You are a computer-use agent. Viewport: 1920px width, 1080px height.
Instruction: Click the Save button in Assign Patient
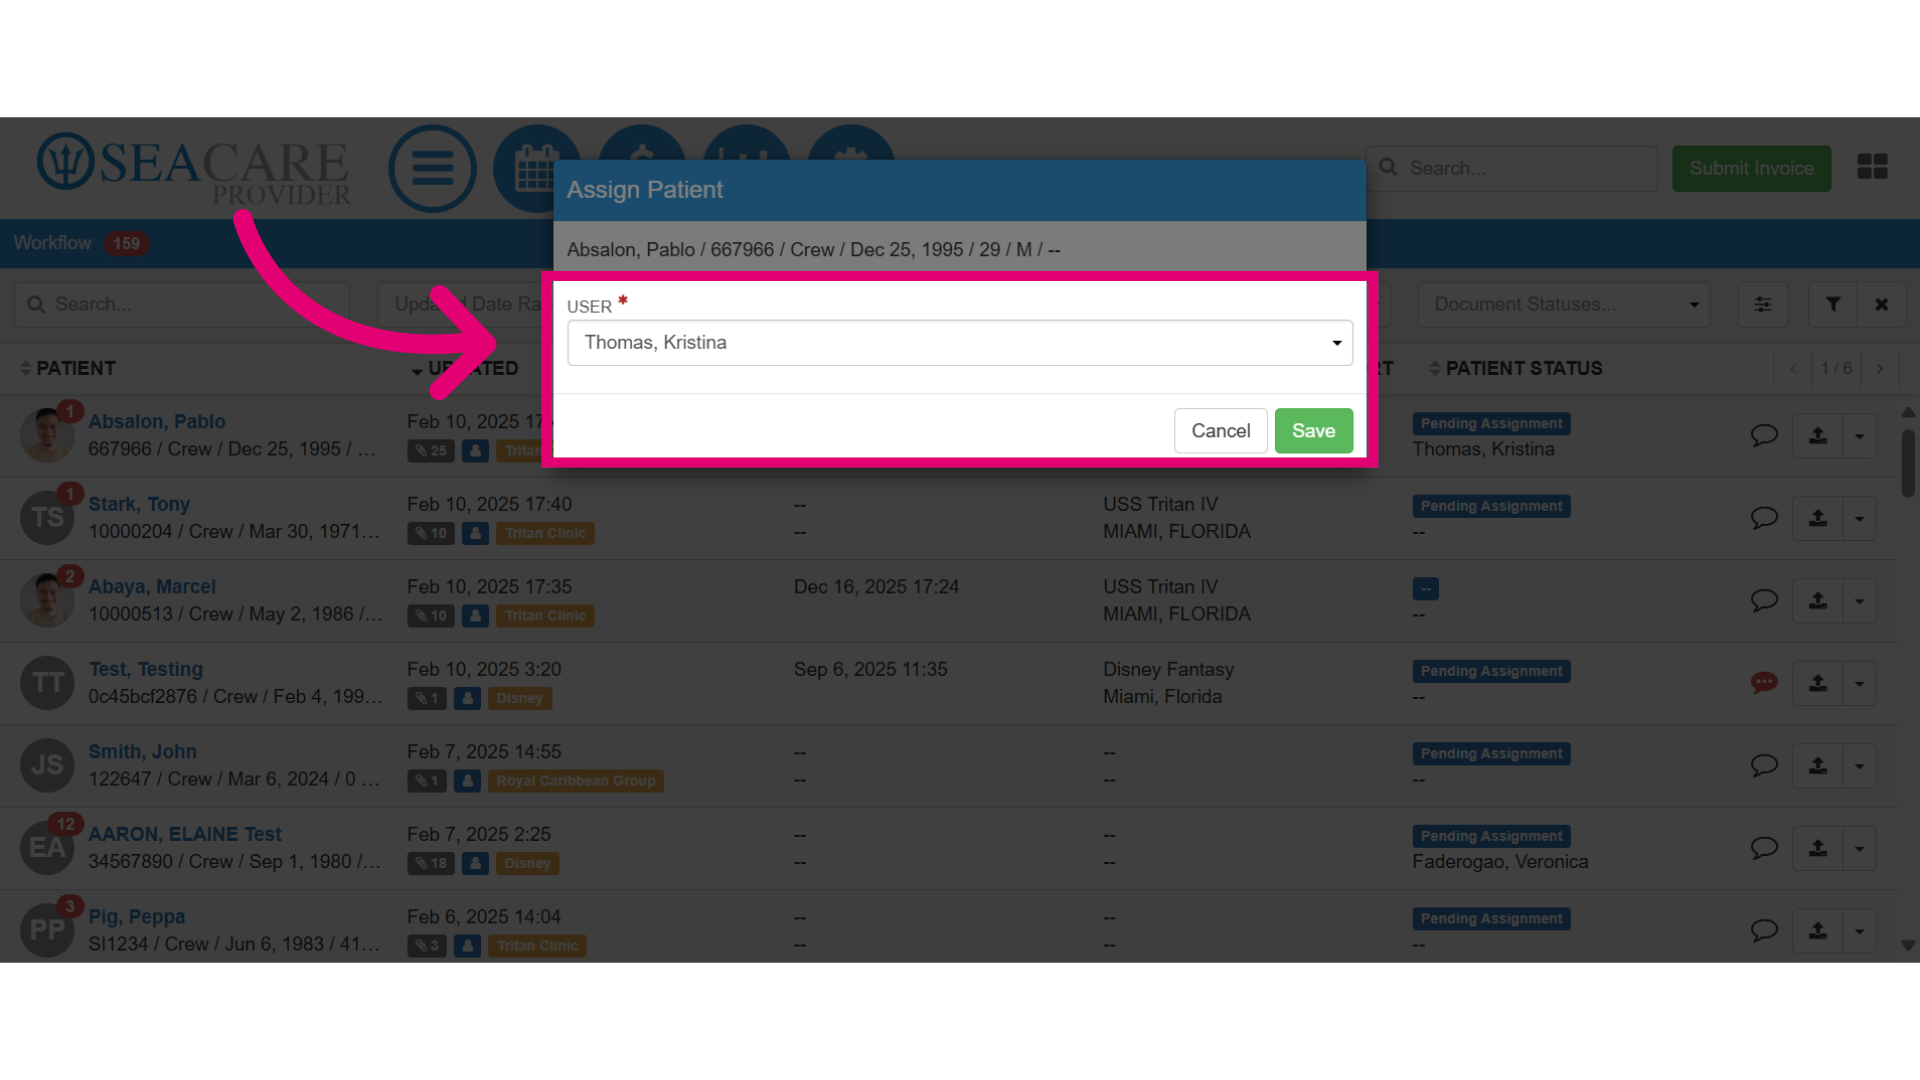(x=1313, y=431)
